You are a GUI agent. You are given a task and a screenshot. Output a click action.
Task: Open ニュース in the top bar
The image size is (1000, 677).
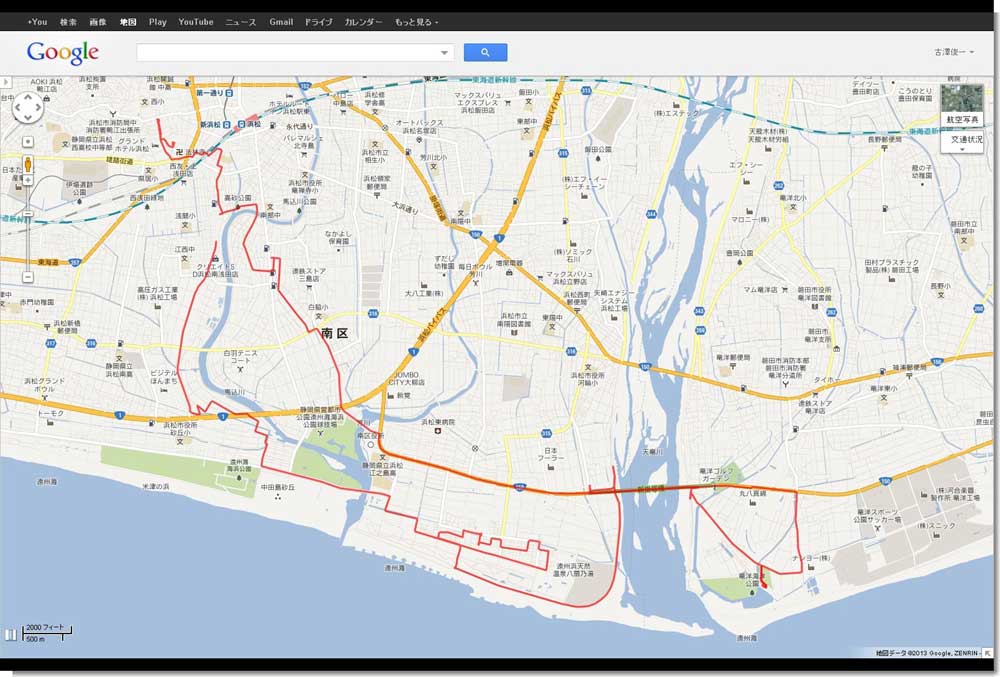(240, 22)
